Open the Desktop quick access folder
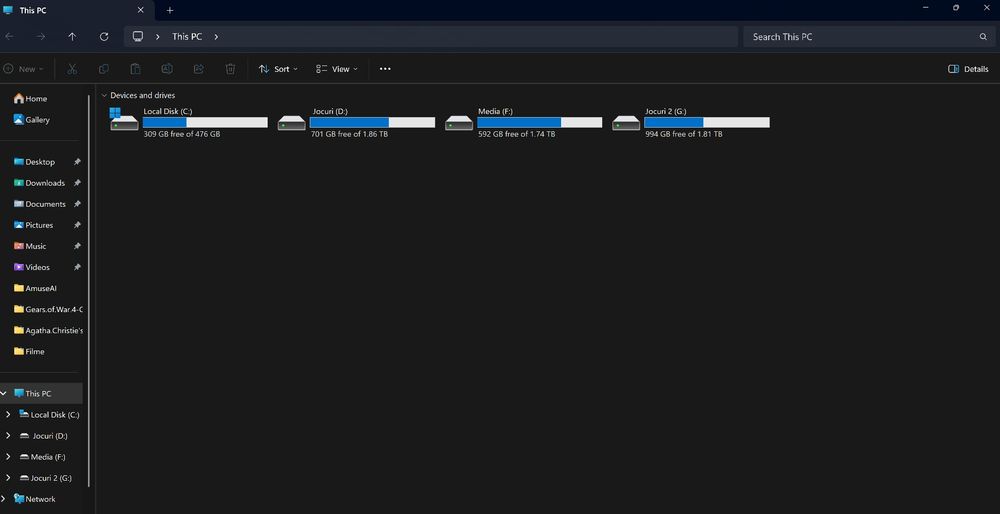 [x=34, y=162]
